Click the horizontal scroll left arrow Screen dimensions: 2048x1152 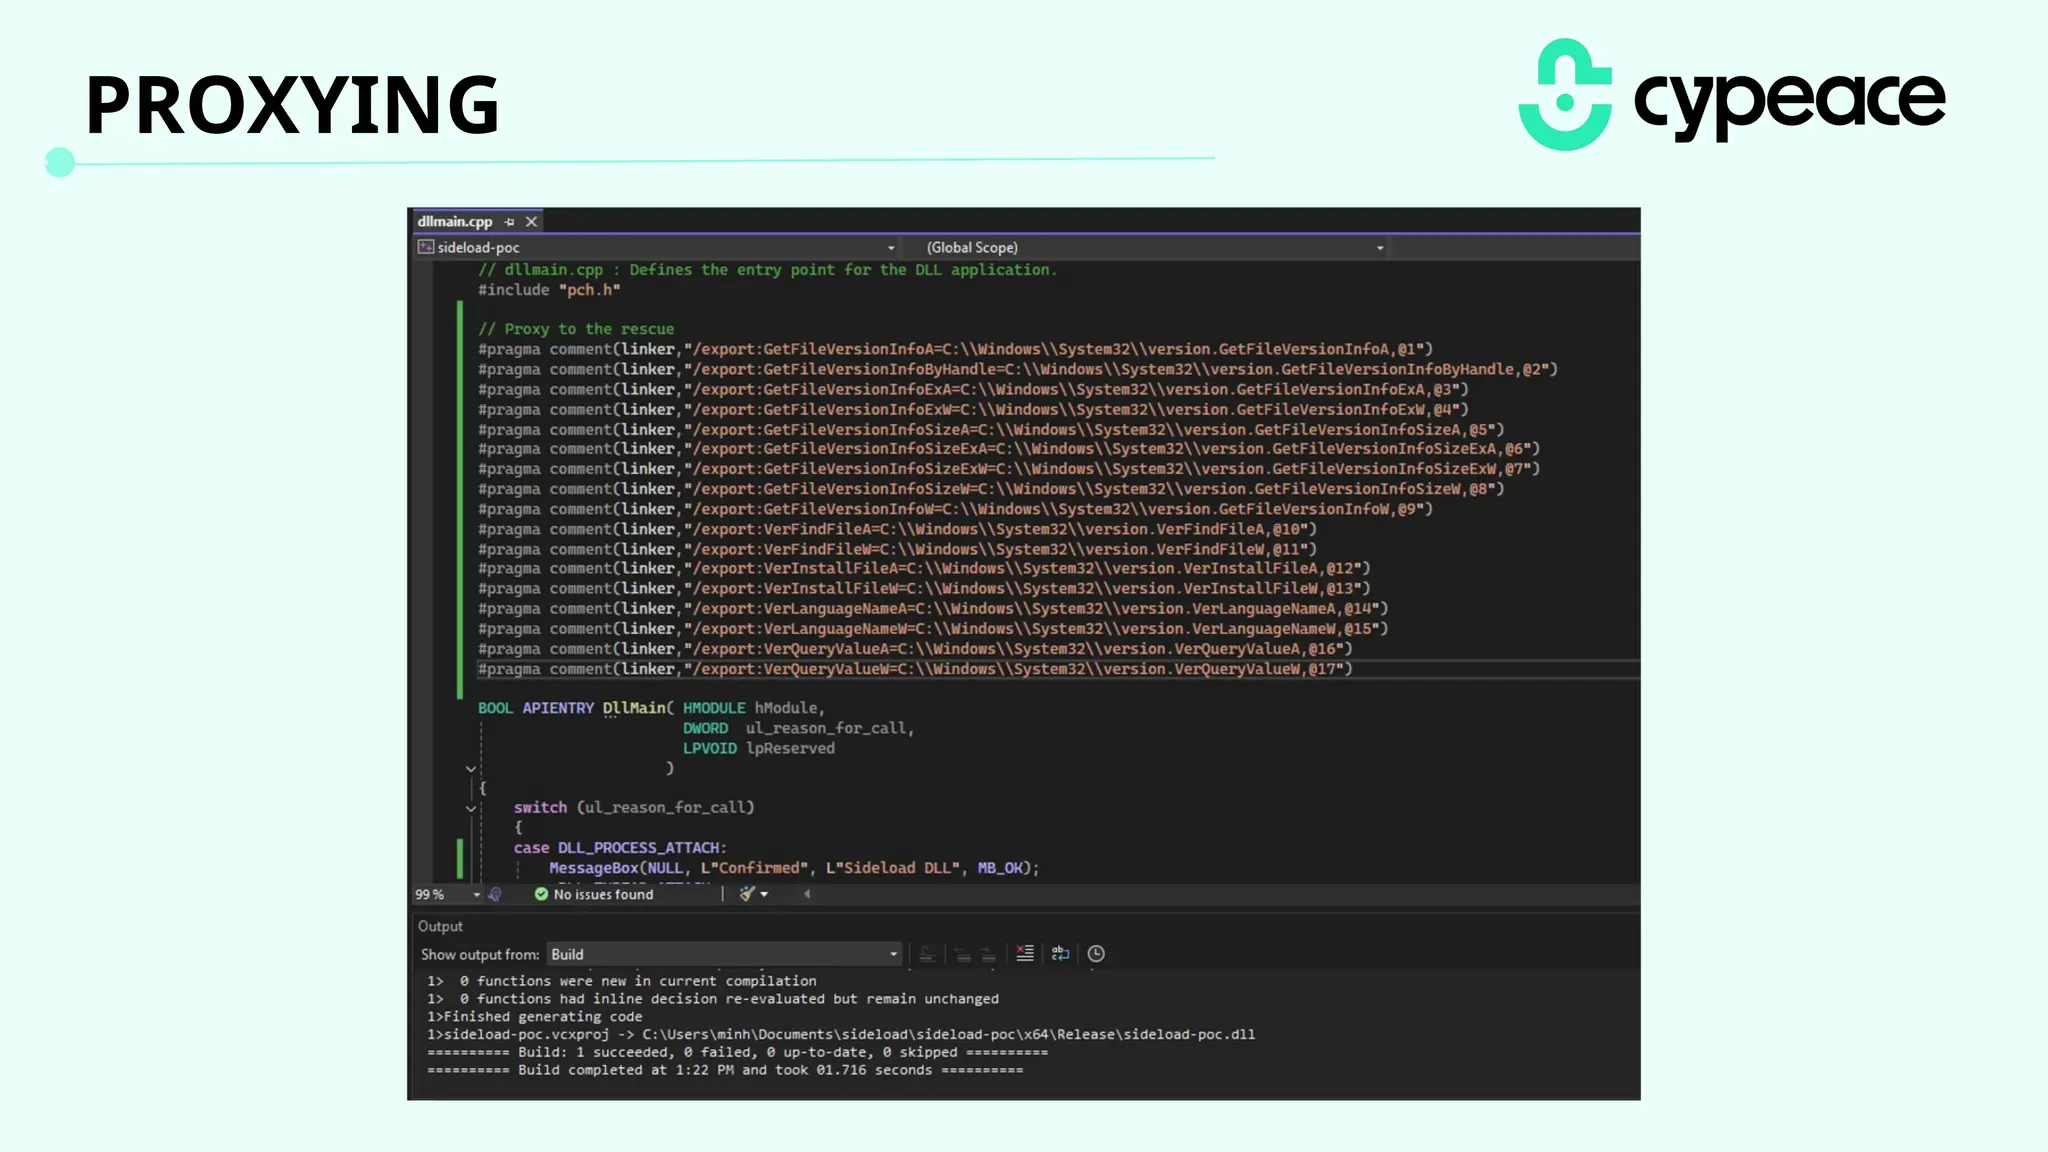click(807, 894)
